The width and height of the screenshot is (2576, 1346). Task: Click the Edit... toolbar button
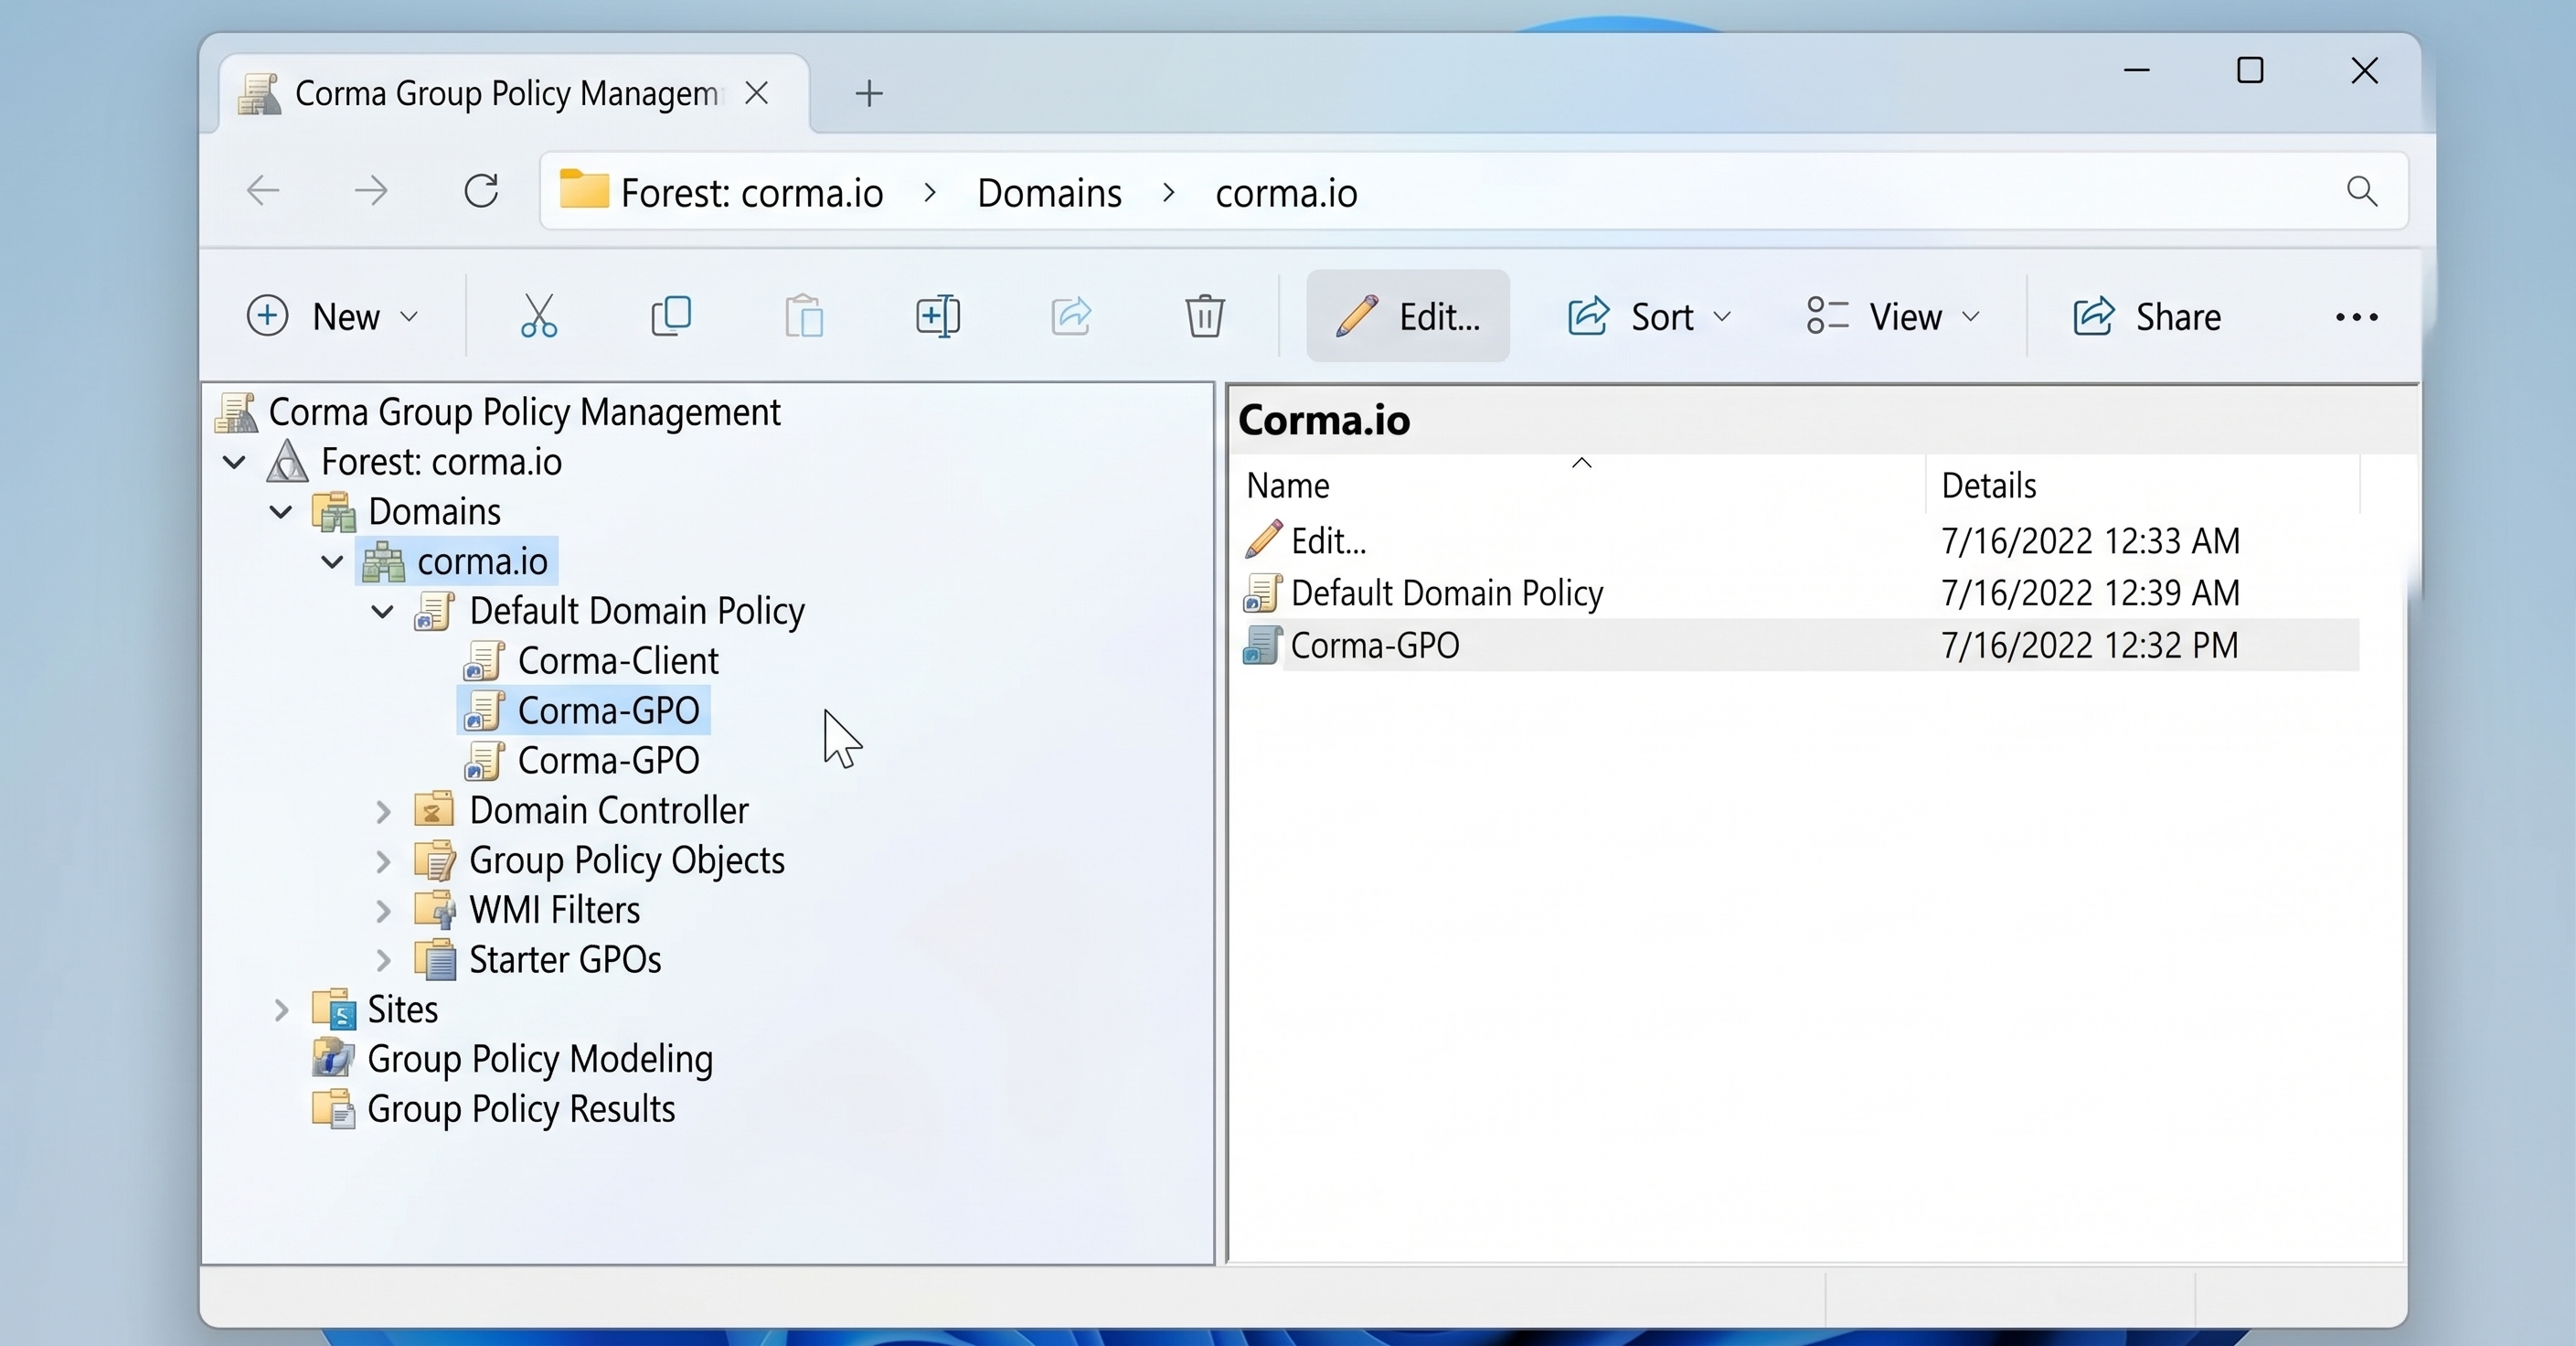click(x=1408, y=316)
